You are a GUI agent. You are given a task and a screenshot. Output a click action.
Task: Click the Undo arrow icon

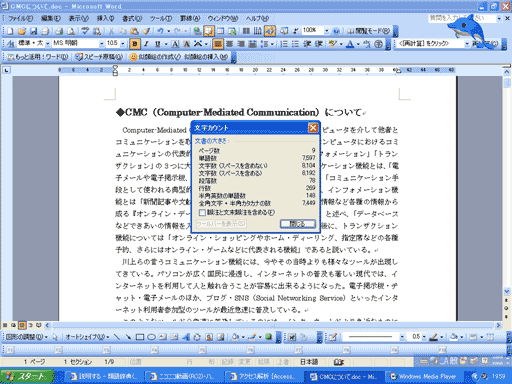(160, 31)
